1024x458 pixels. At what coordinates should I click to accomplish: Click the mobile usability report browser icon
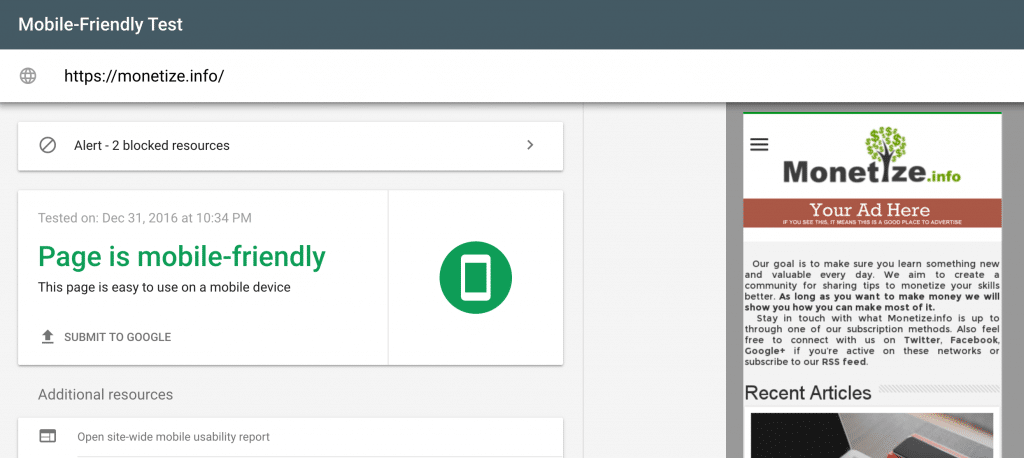(x=48, y=436)
